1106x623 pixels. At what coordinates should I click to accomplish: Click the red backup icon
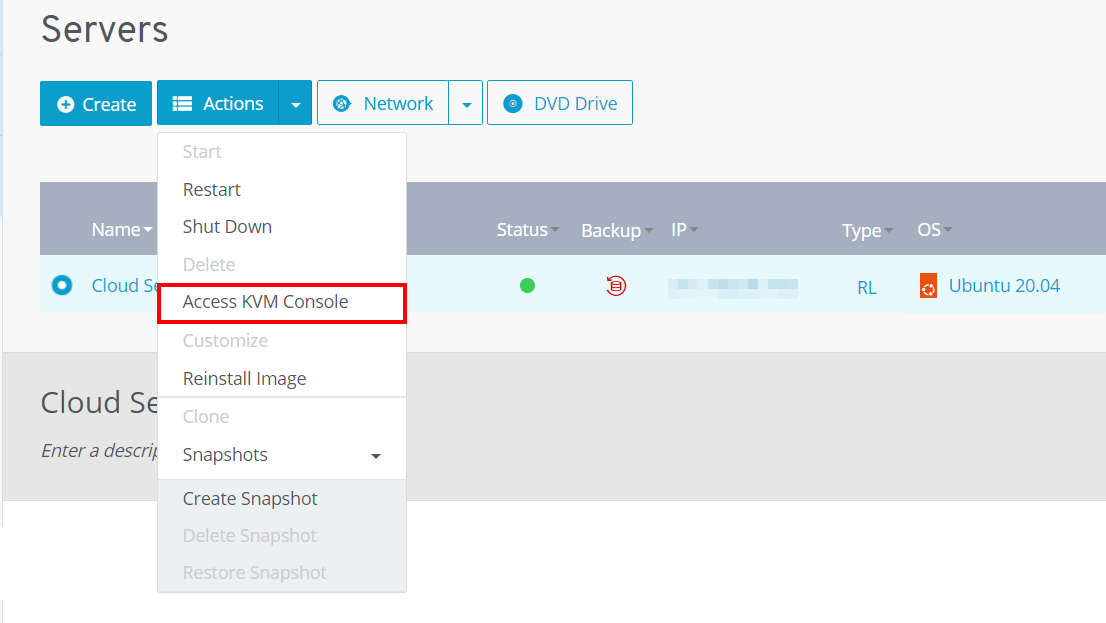616,286
